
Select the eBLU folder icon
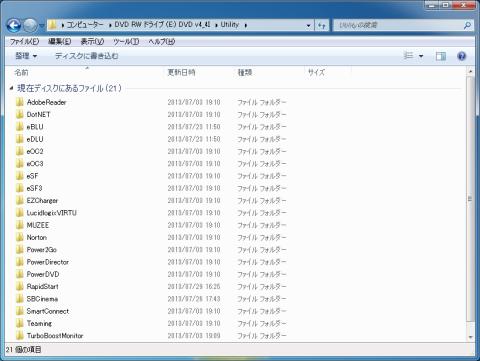pyautogui.click(x=20, y=127)
